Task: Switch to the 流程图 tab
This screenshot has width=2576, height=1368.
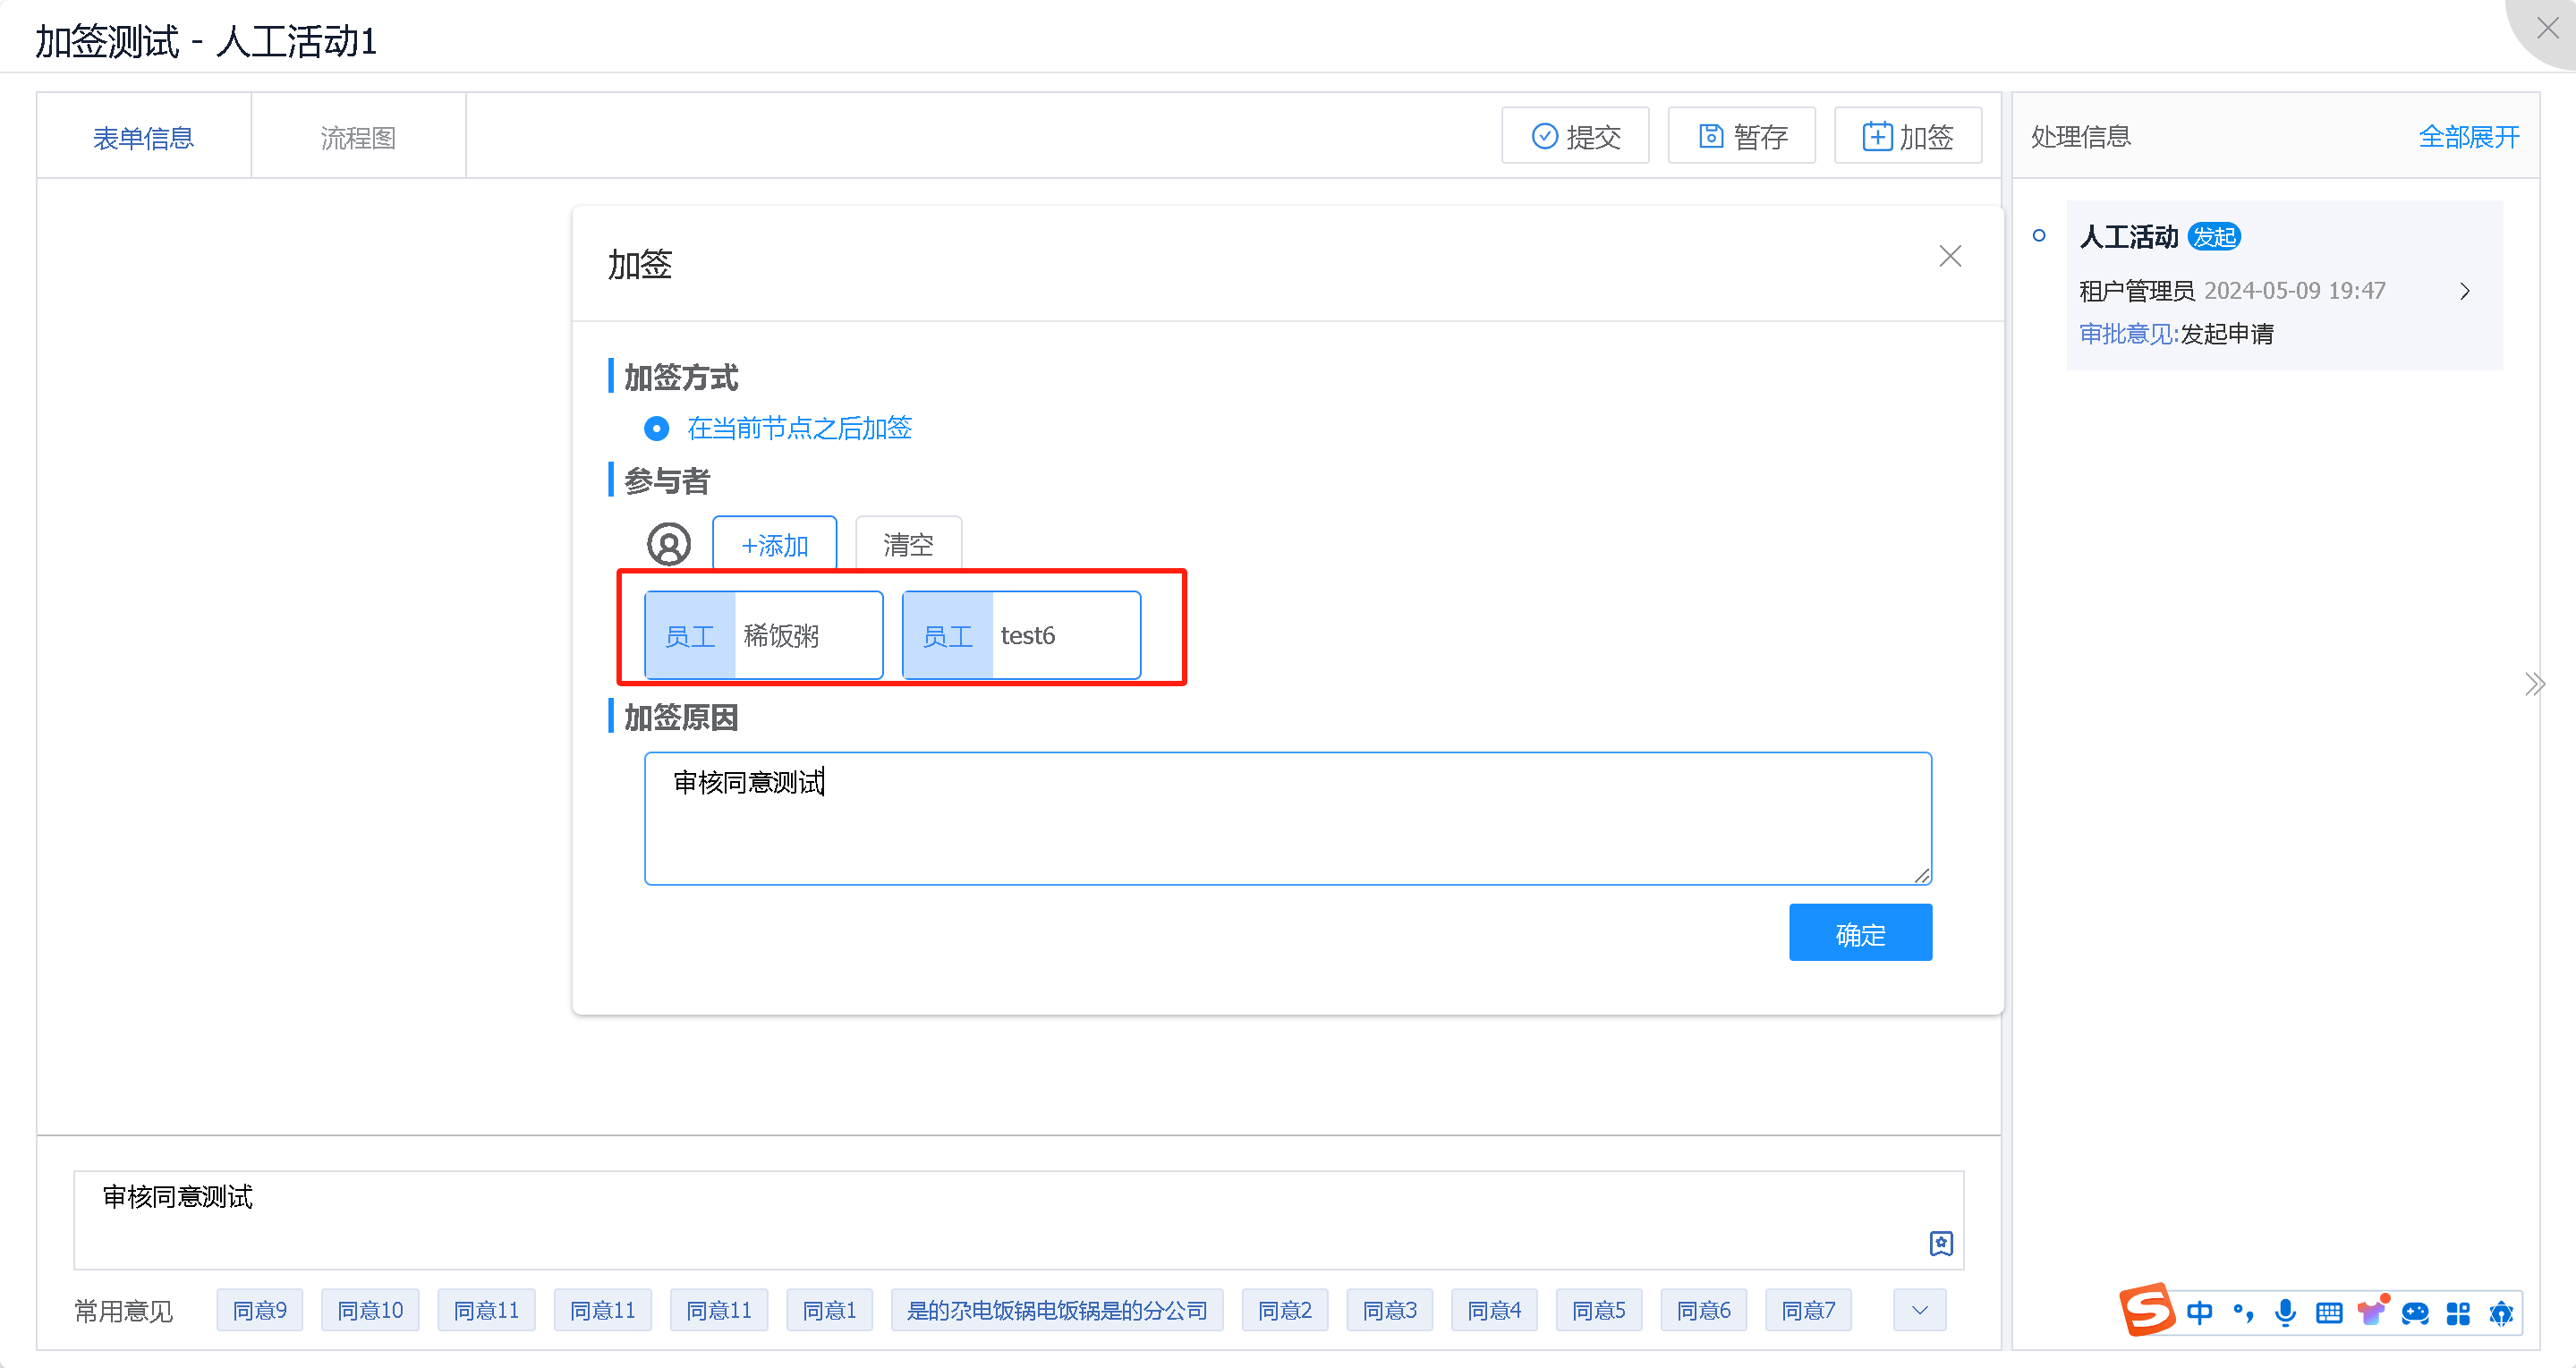Action: click(358, 137)
